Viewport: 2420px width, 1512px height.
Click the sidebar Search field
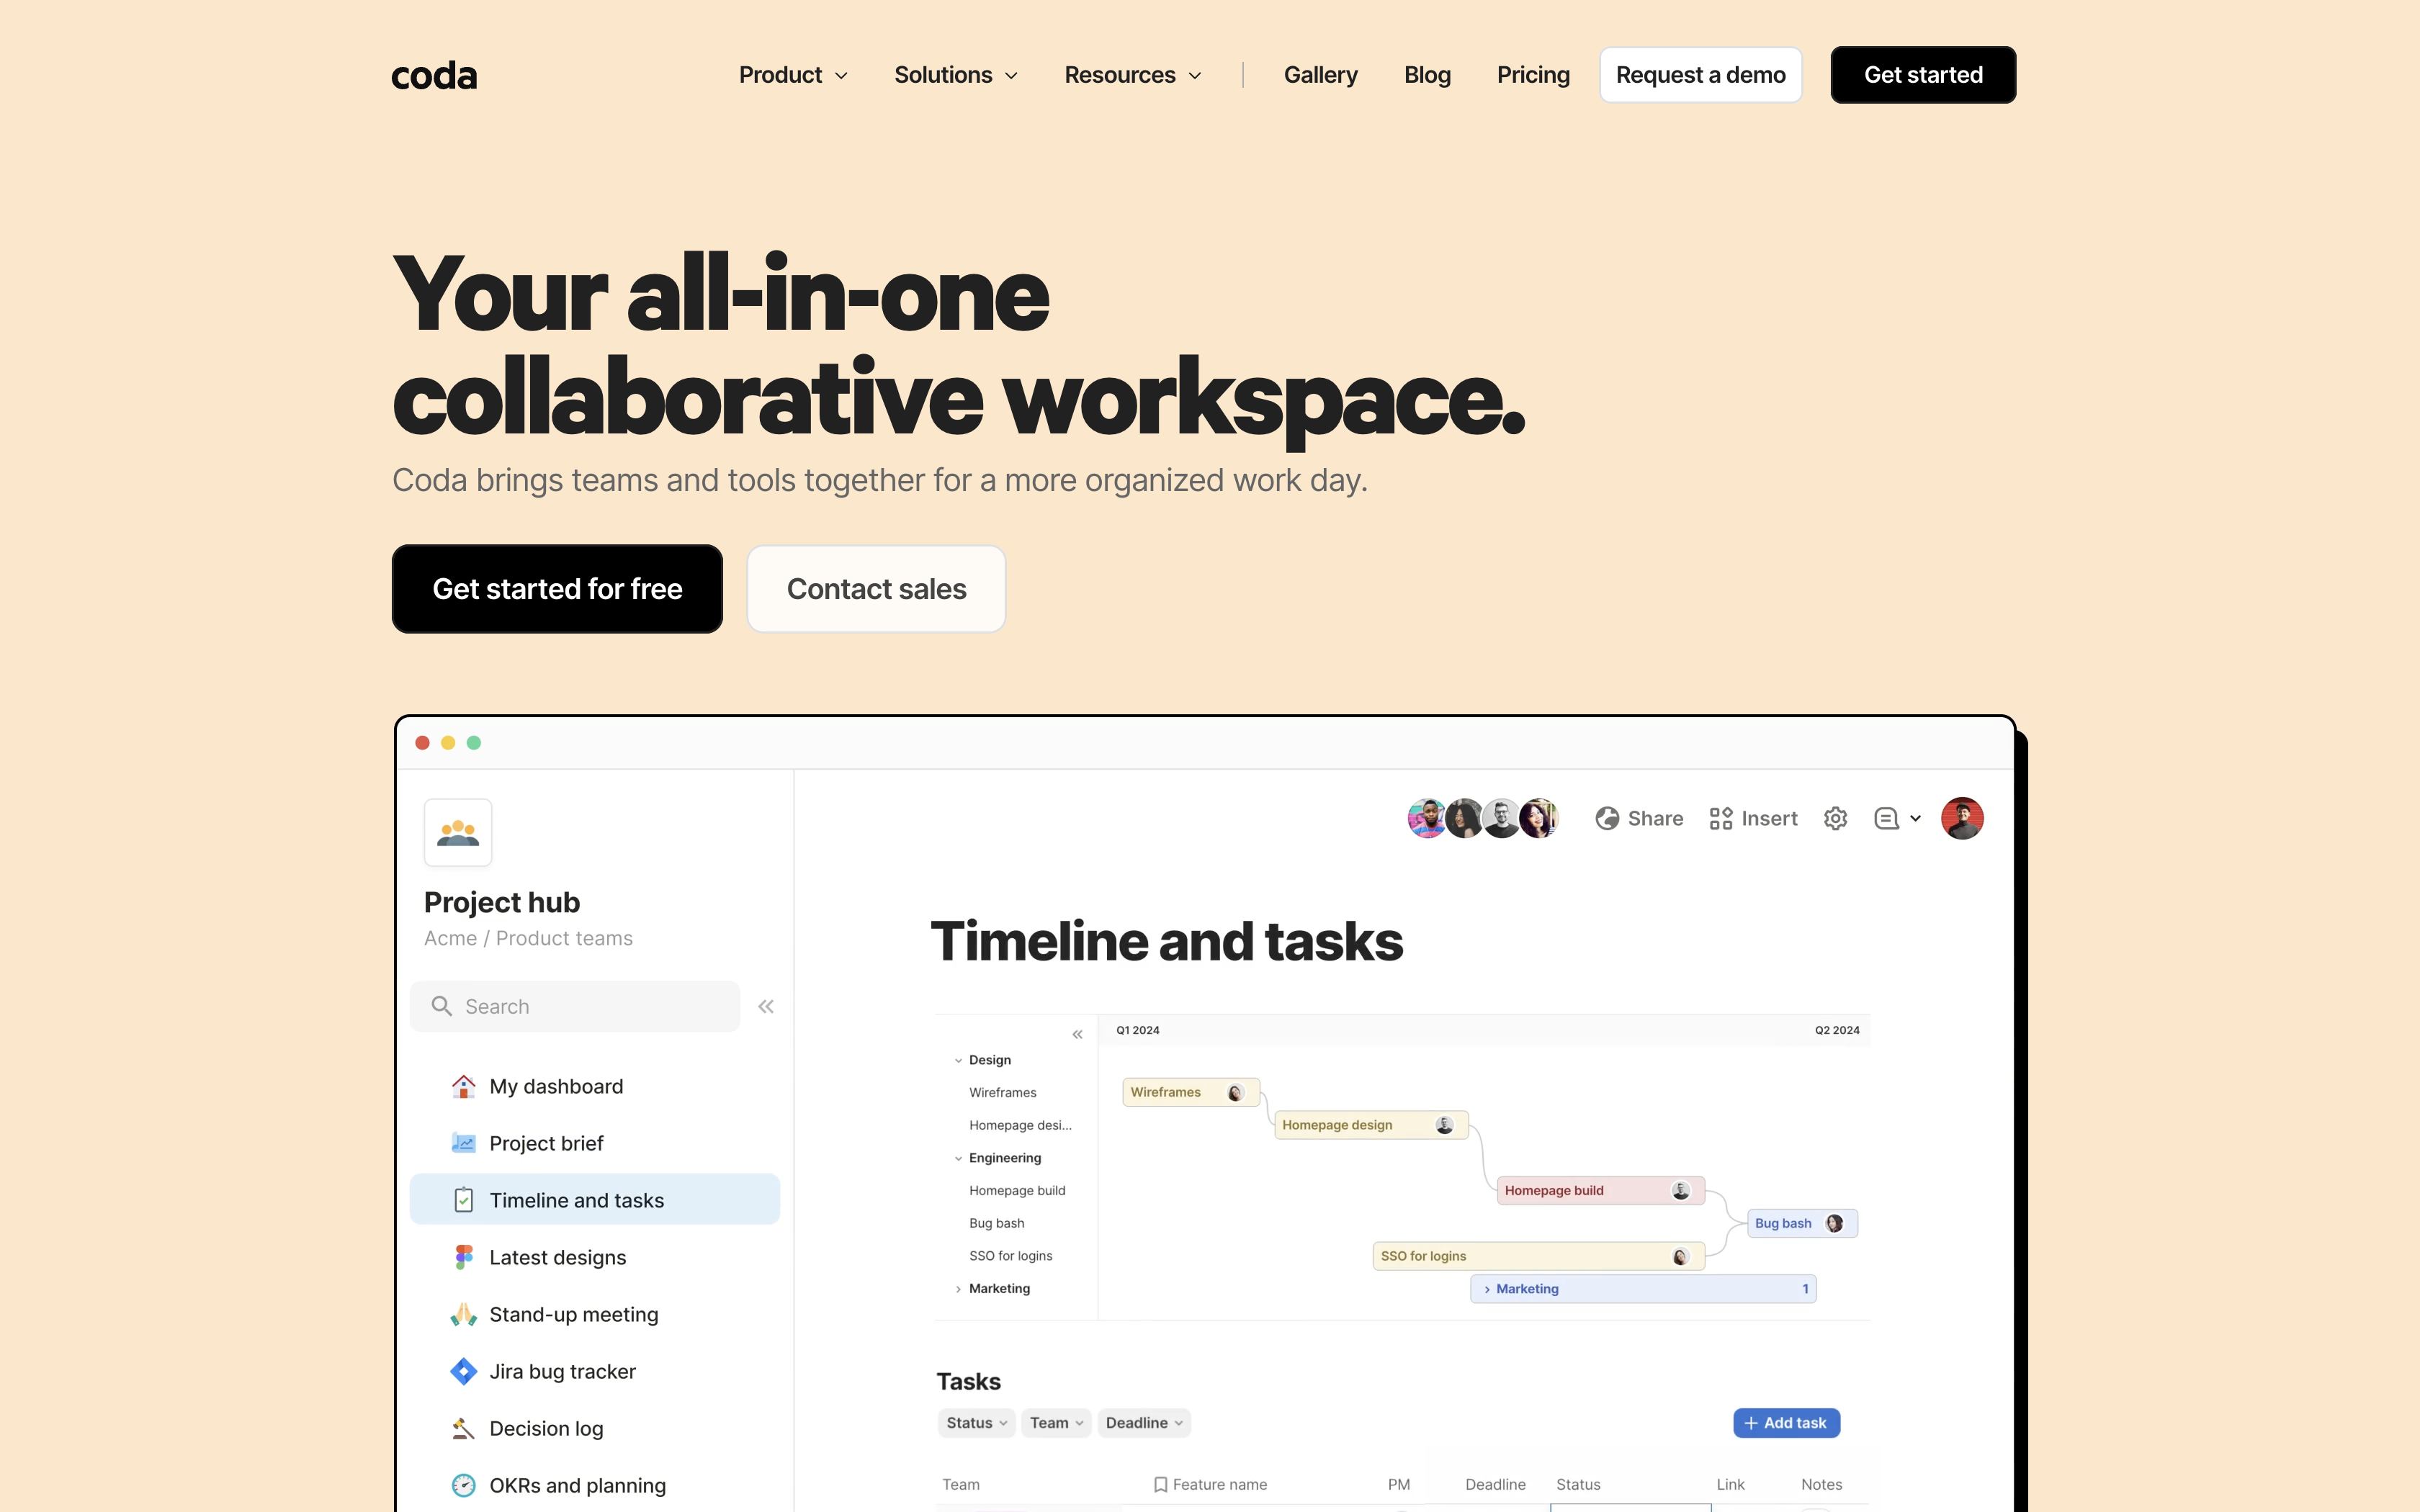pos(575,1007)
